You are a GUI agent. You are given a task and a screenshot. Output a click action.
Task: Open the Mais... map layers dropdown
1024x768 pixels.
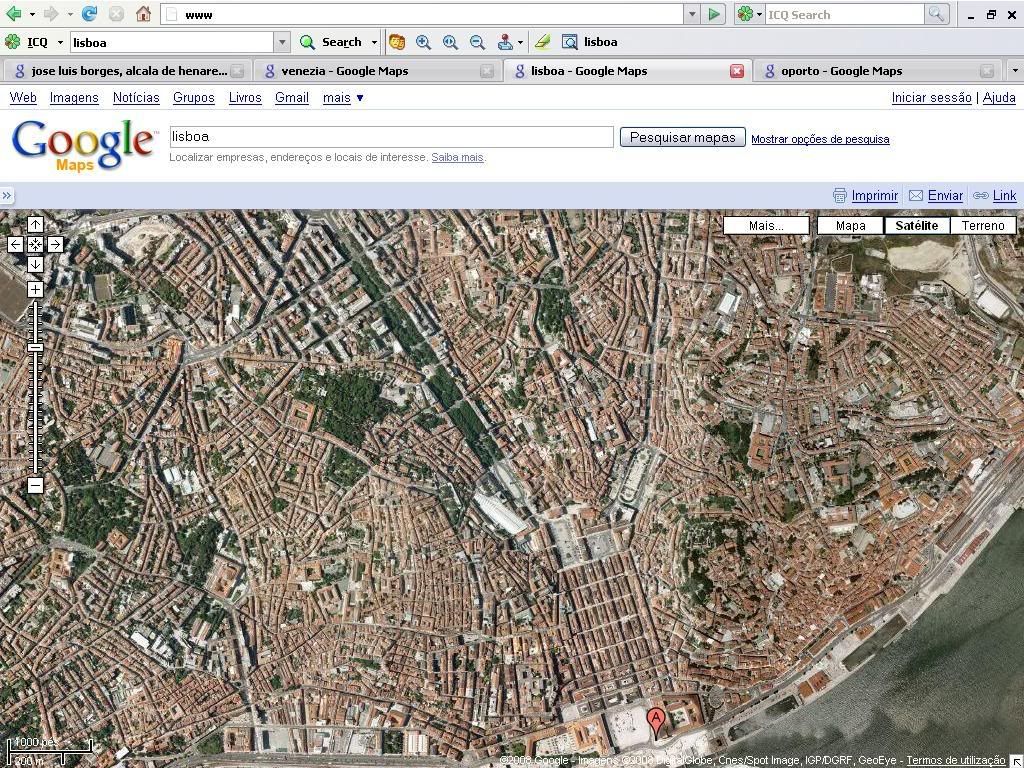point(766,225)
